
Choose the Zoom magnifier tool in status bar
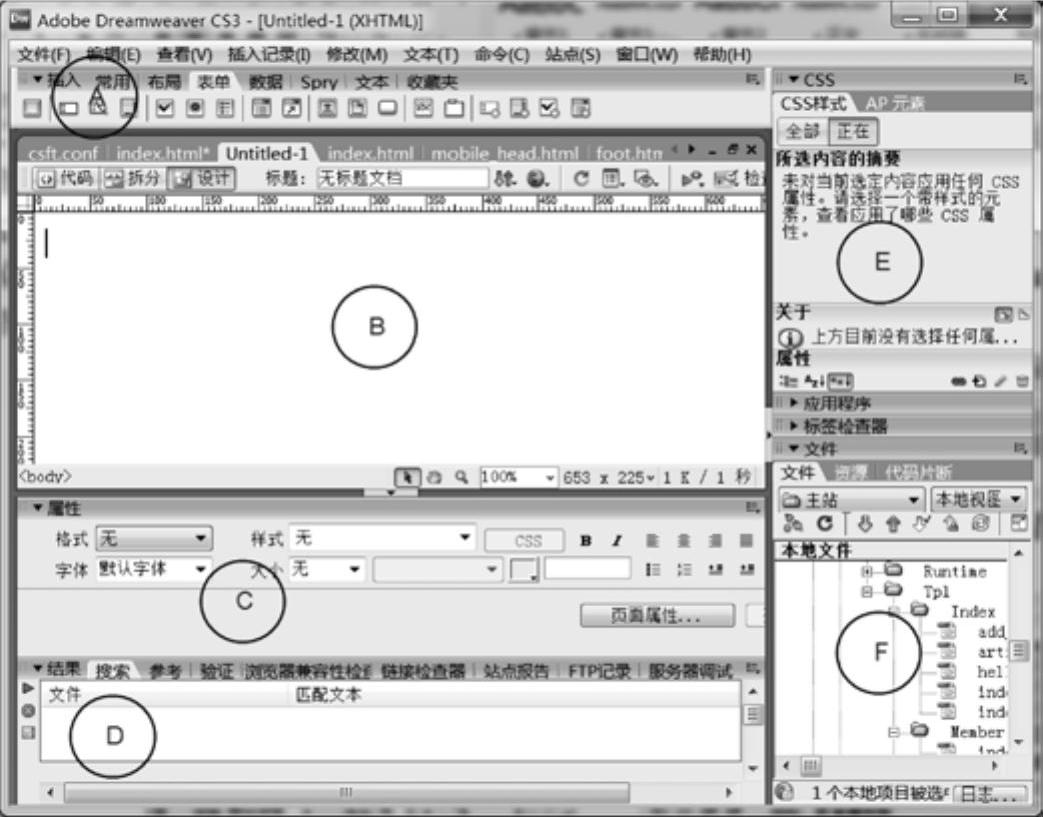pyautogui.click(x=461, y=477)
